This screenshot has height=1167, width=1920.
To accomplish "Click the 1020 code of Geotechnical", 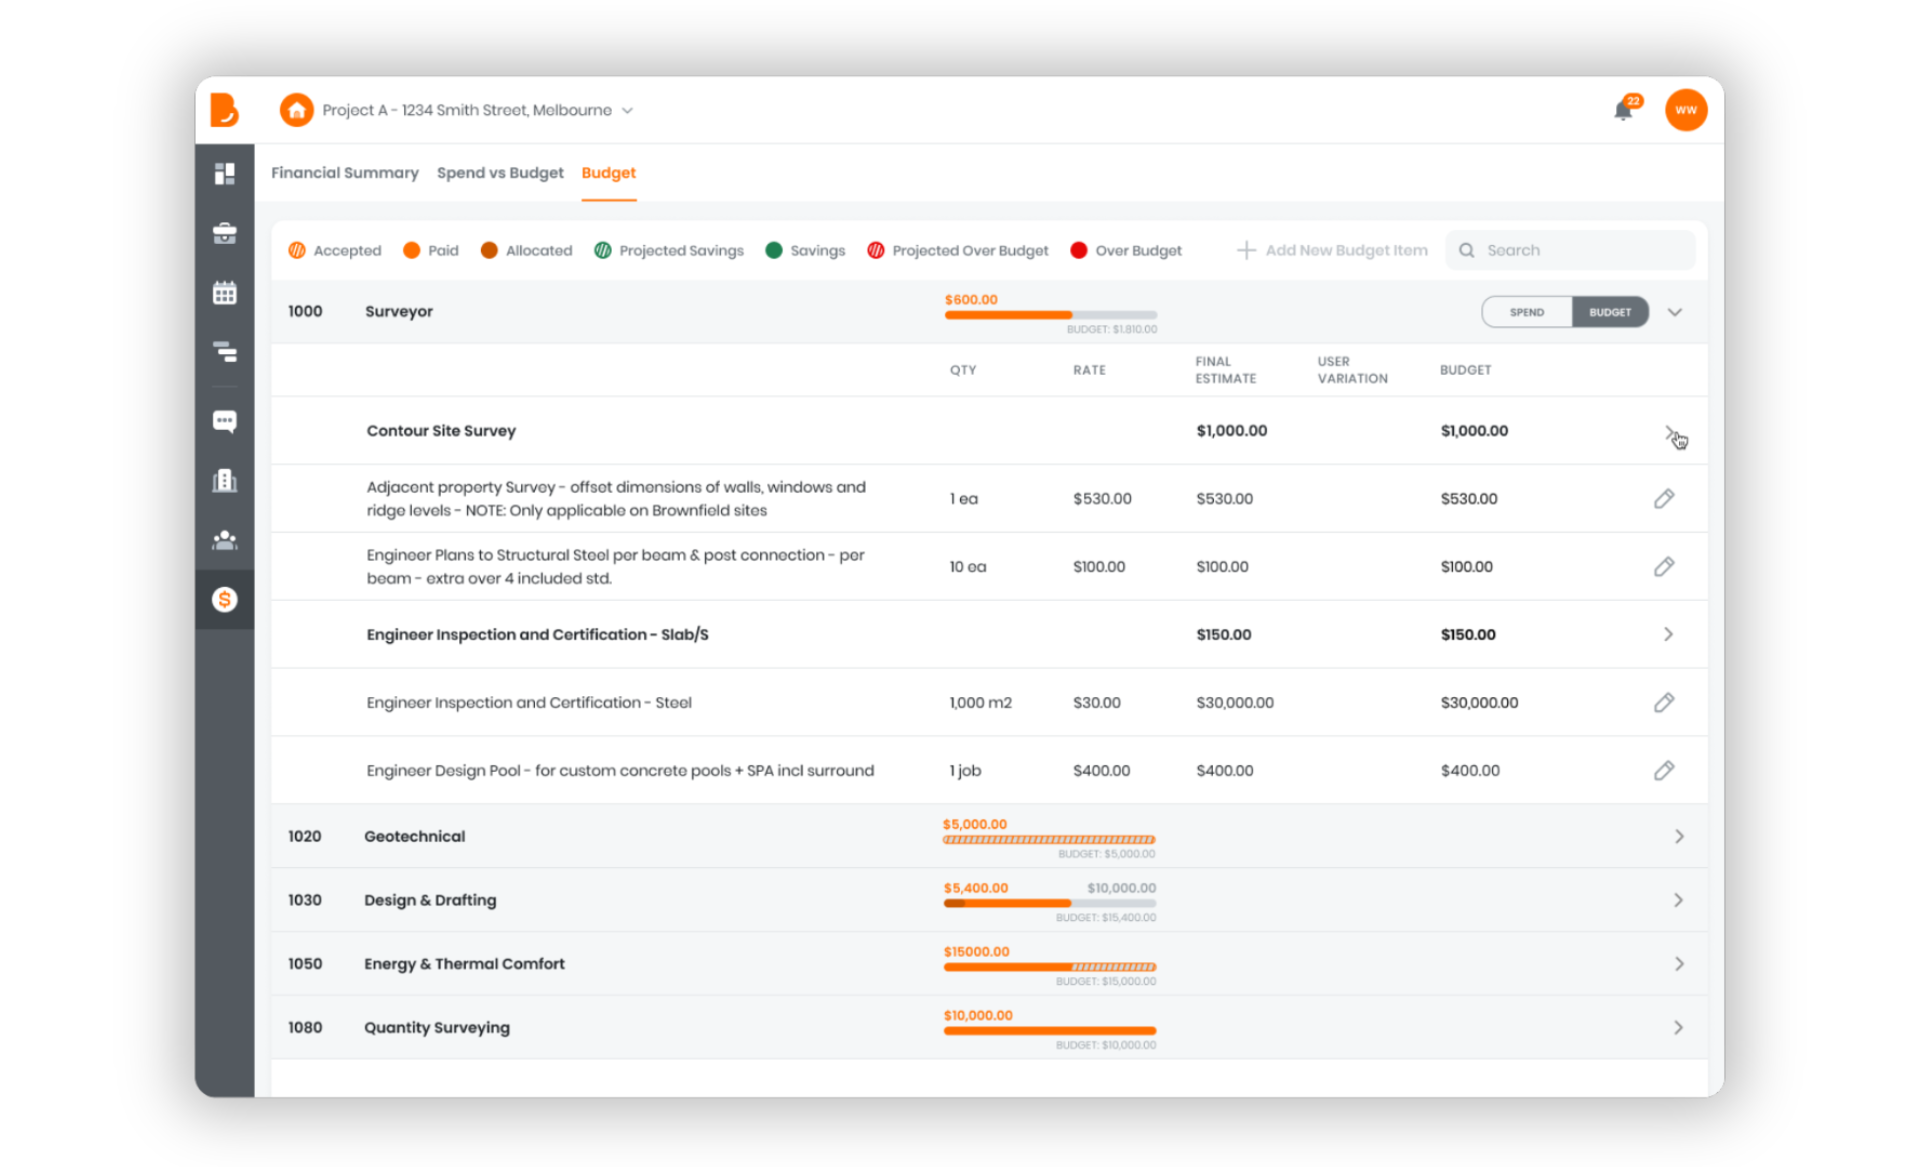I will (305, 836).
